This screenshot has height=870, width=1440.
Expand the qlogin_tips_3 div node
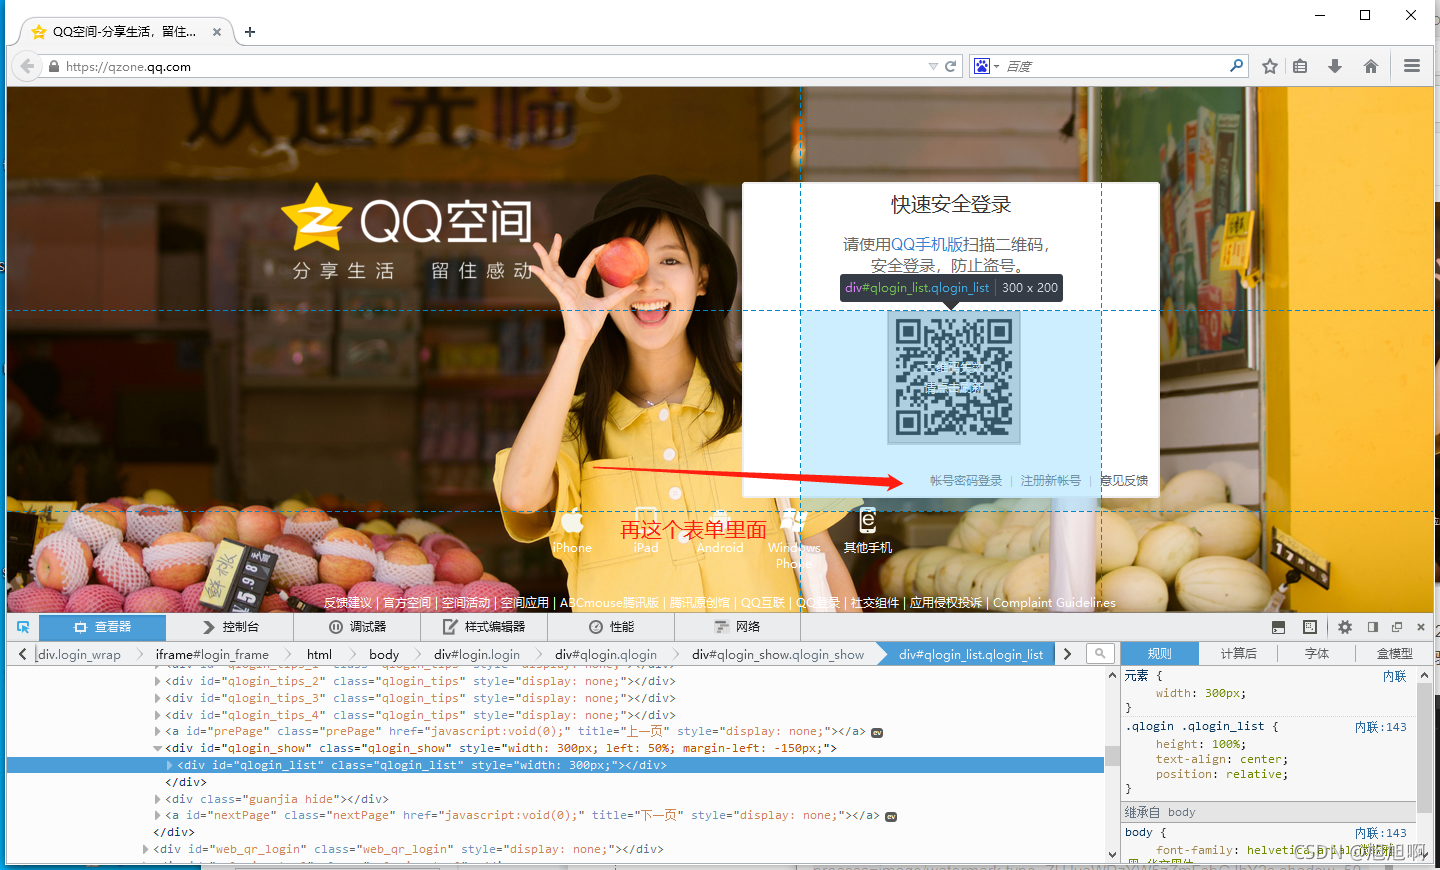(157, 698)
